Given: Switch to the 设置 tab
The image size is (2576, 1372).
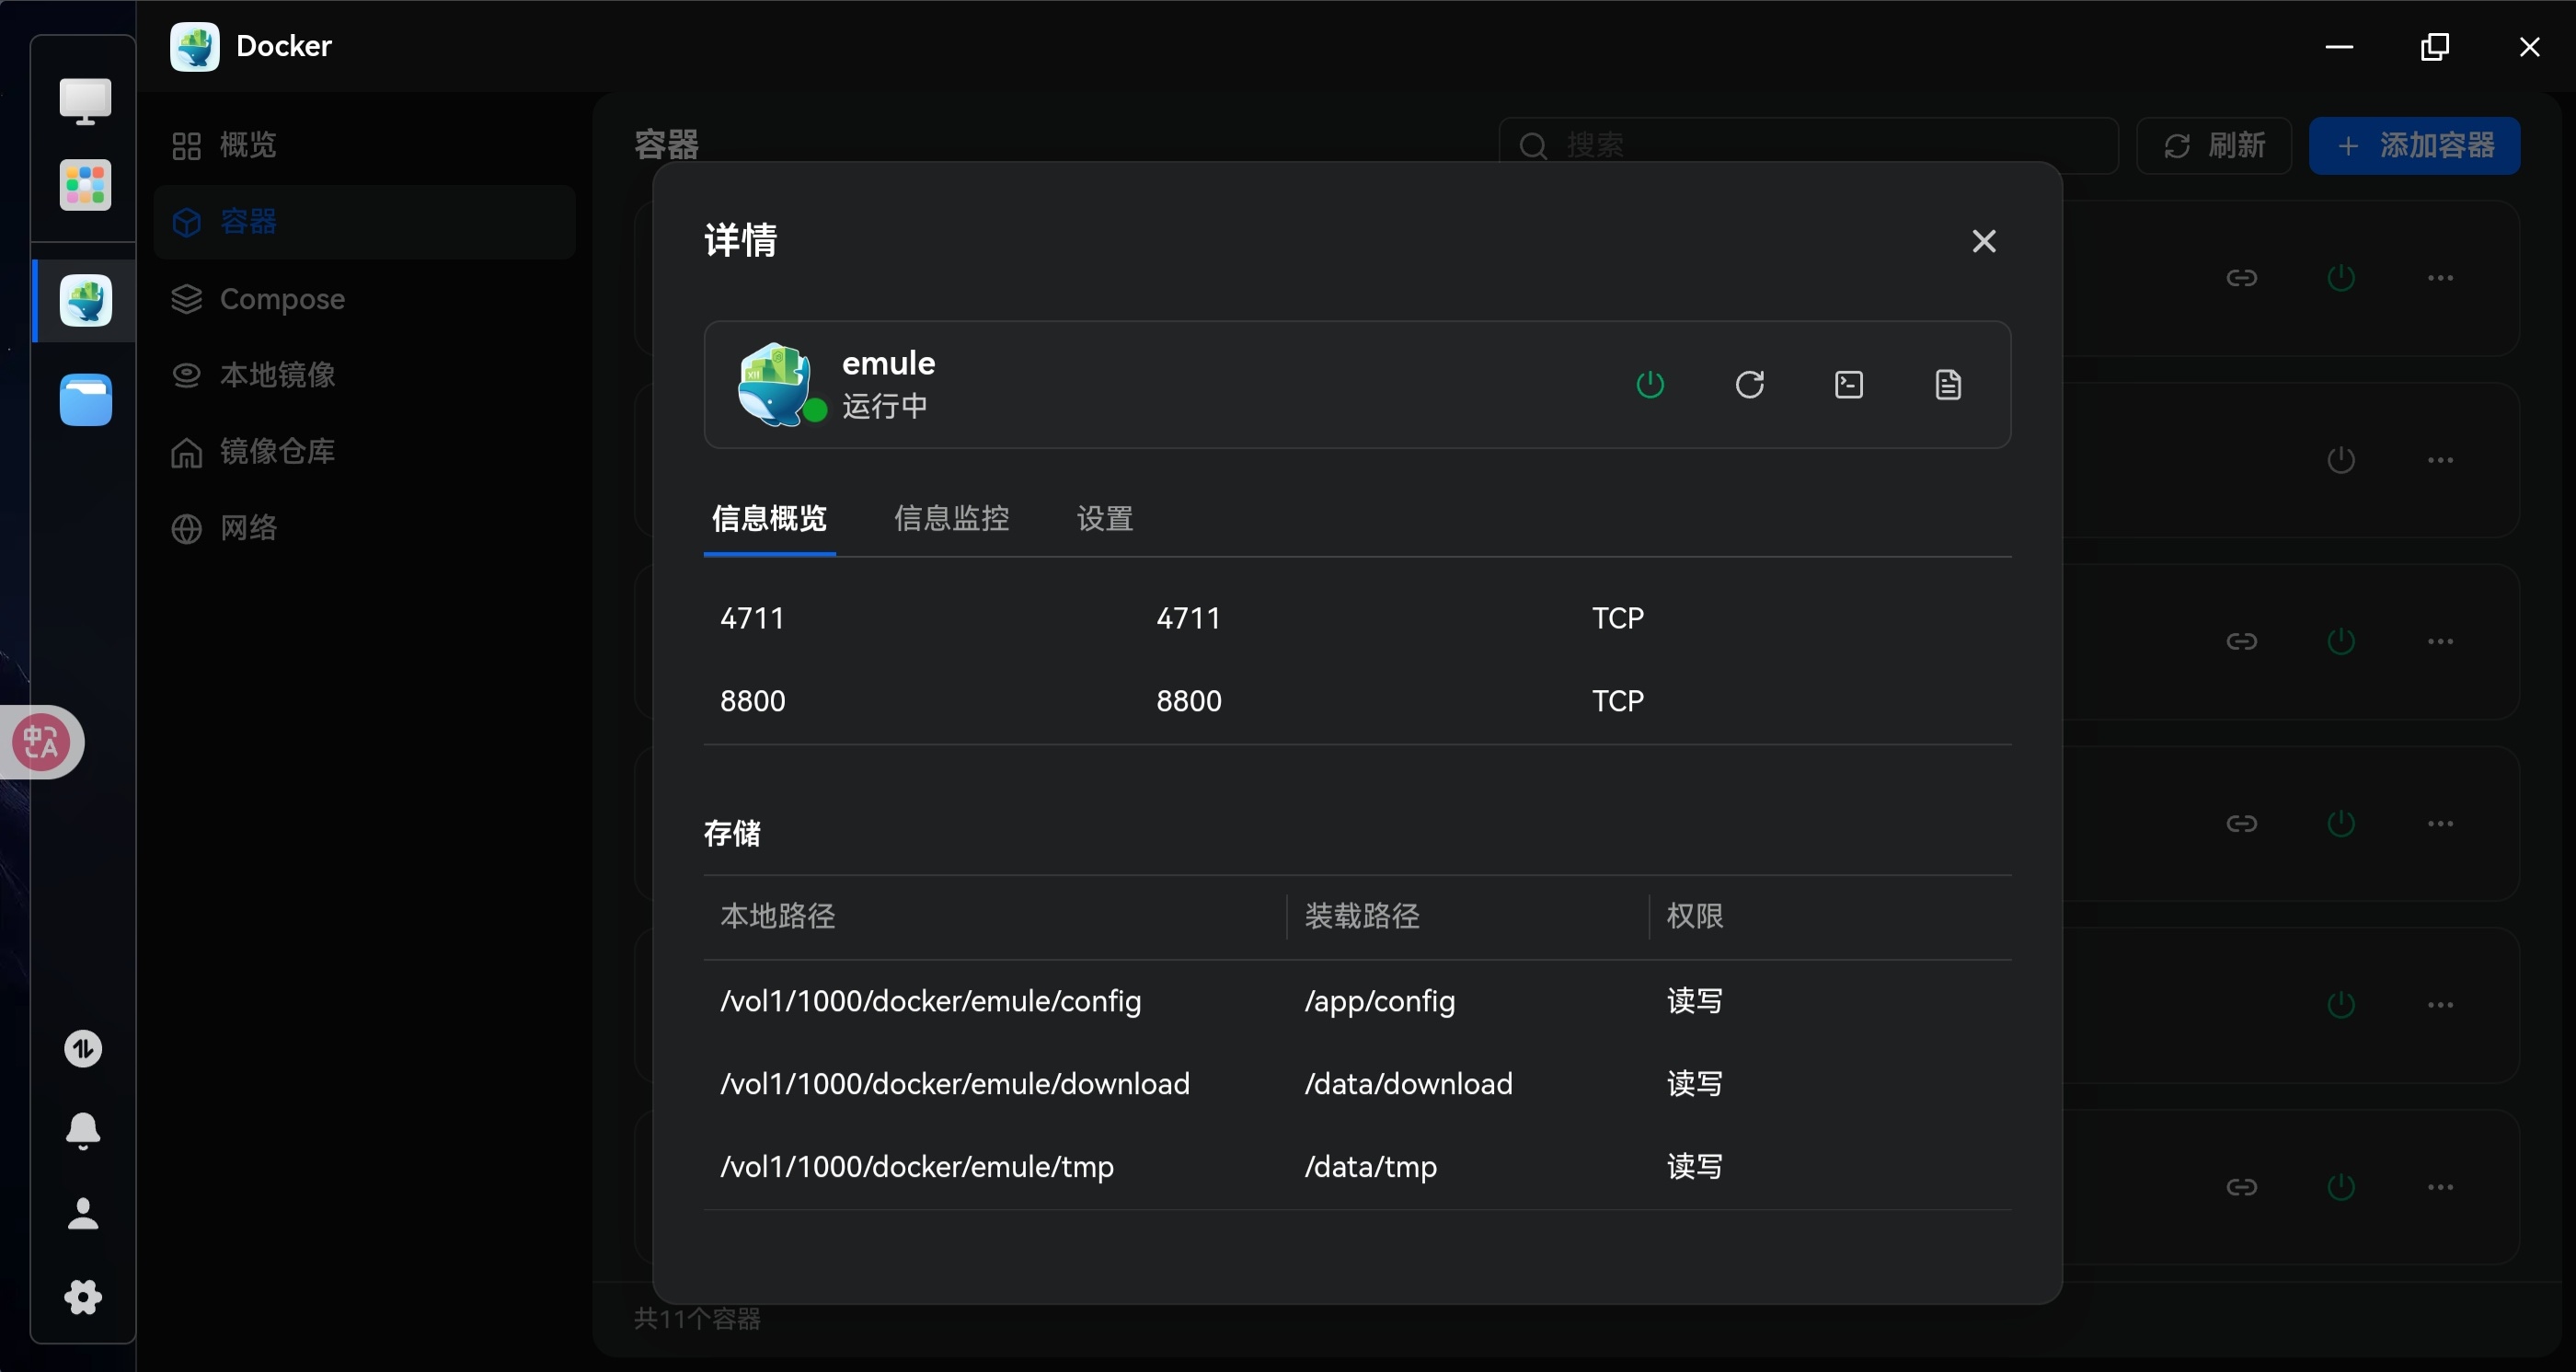Looking at the screenshot, I should pyautogui.click(x=1103, y=518).
